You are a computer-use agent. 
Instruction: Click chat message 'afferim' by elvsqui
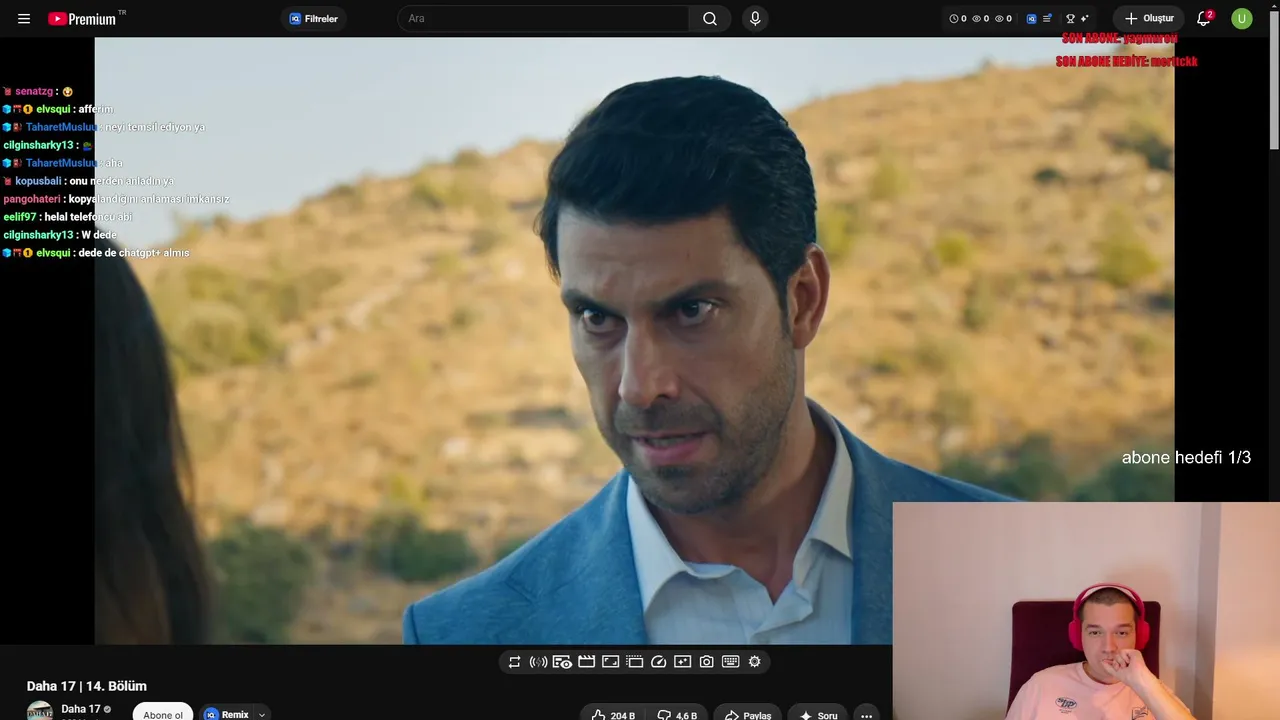(95, 109)
